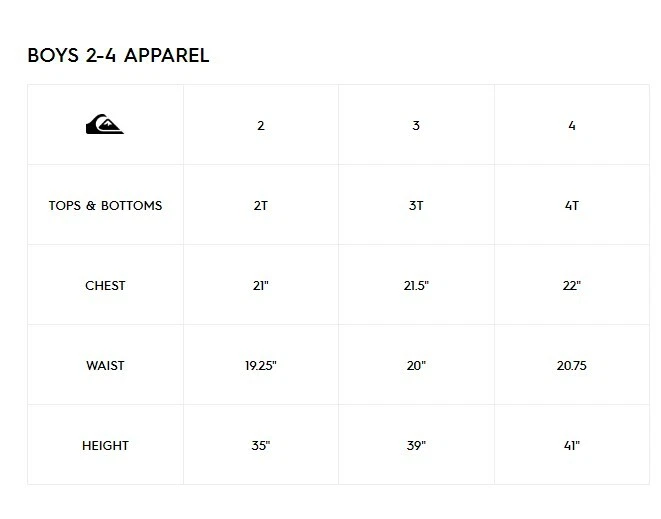Viewport: 661px width, 519px height.
Task: Click the 21.5" chest measurement
Action: (416, 286)
